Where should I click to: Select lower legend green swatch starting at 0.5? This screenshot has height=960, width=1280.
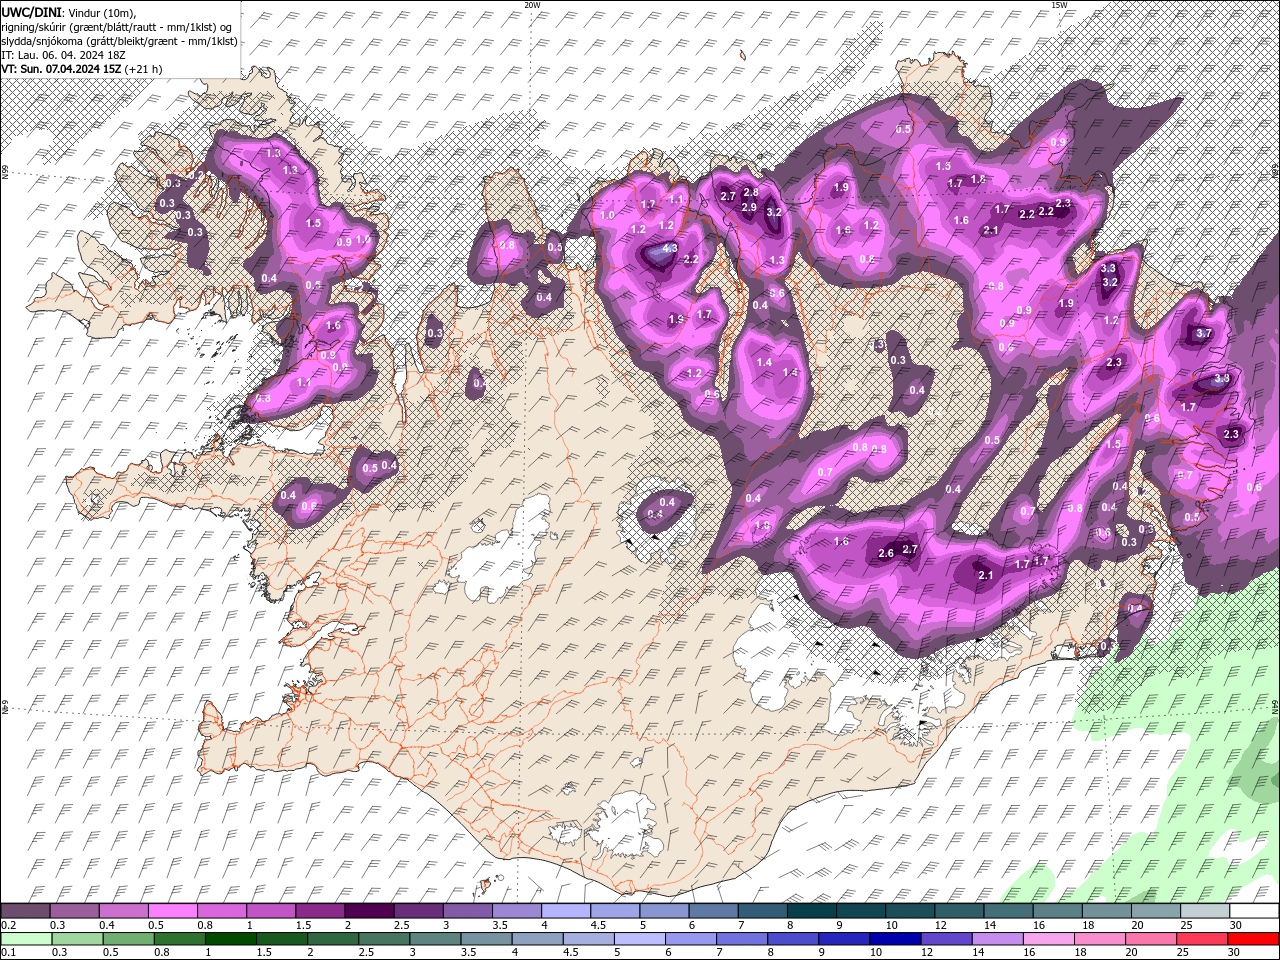127,938
